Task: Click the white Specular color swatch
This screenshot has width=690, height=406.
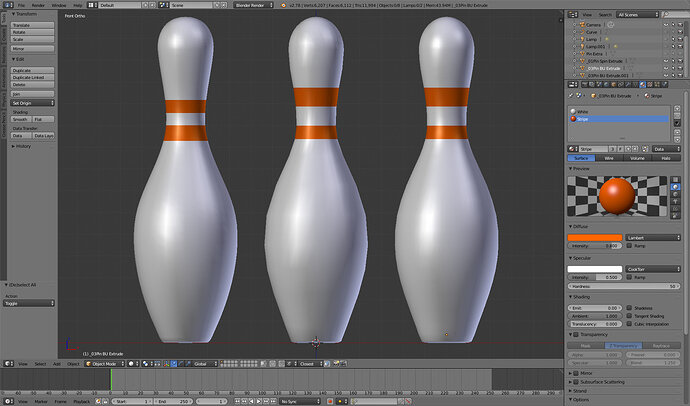Action: (x=595, y=269)
